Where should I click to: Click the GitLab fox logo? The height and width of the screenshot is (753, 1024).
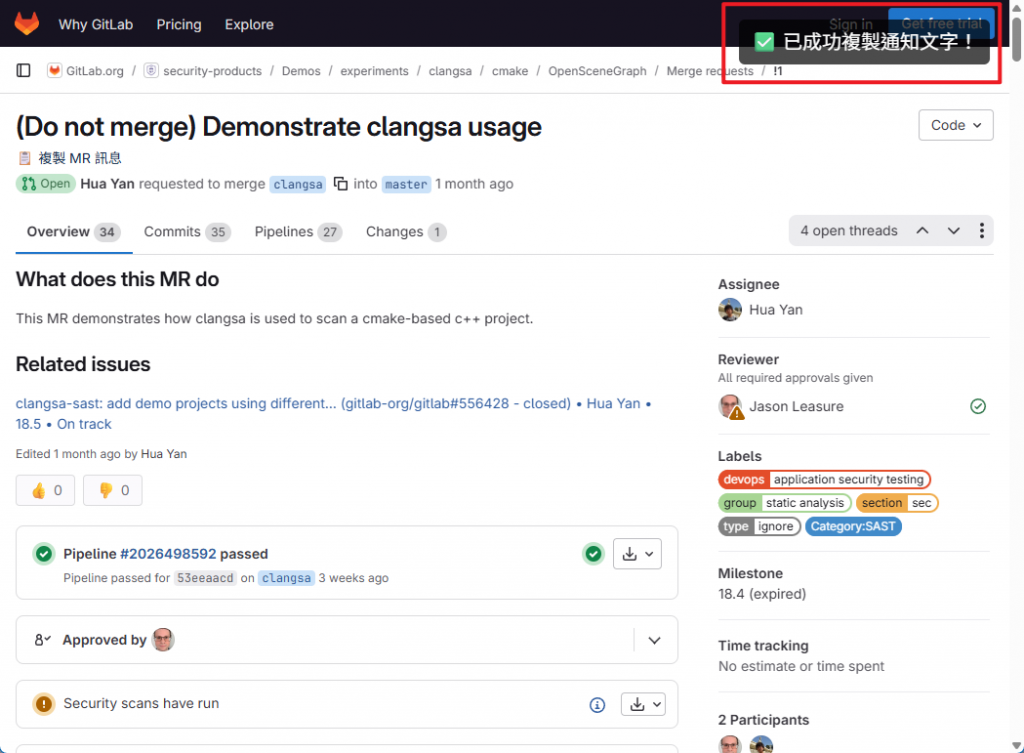coord(27,24)
